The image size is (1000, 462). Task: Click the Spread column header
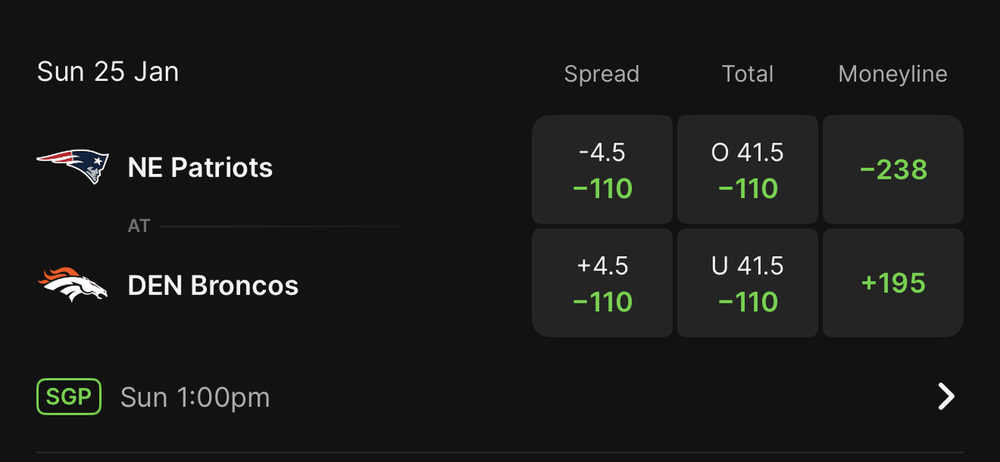tap(601, 74)
